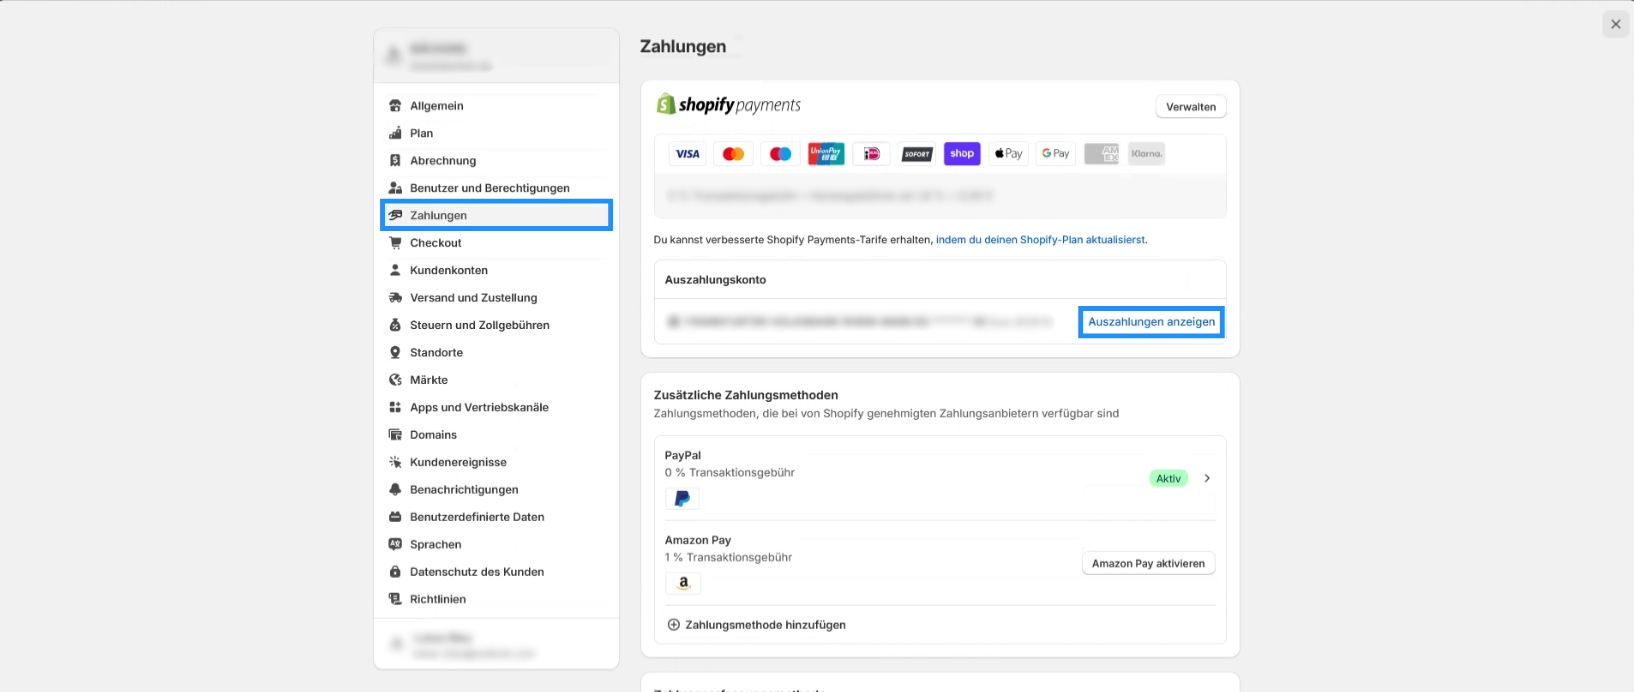Click the Maestro card icon

(x=780, y=154)
